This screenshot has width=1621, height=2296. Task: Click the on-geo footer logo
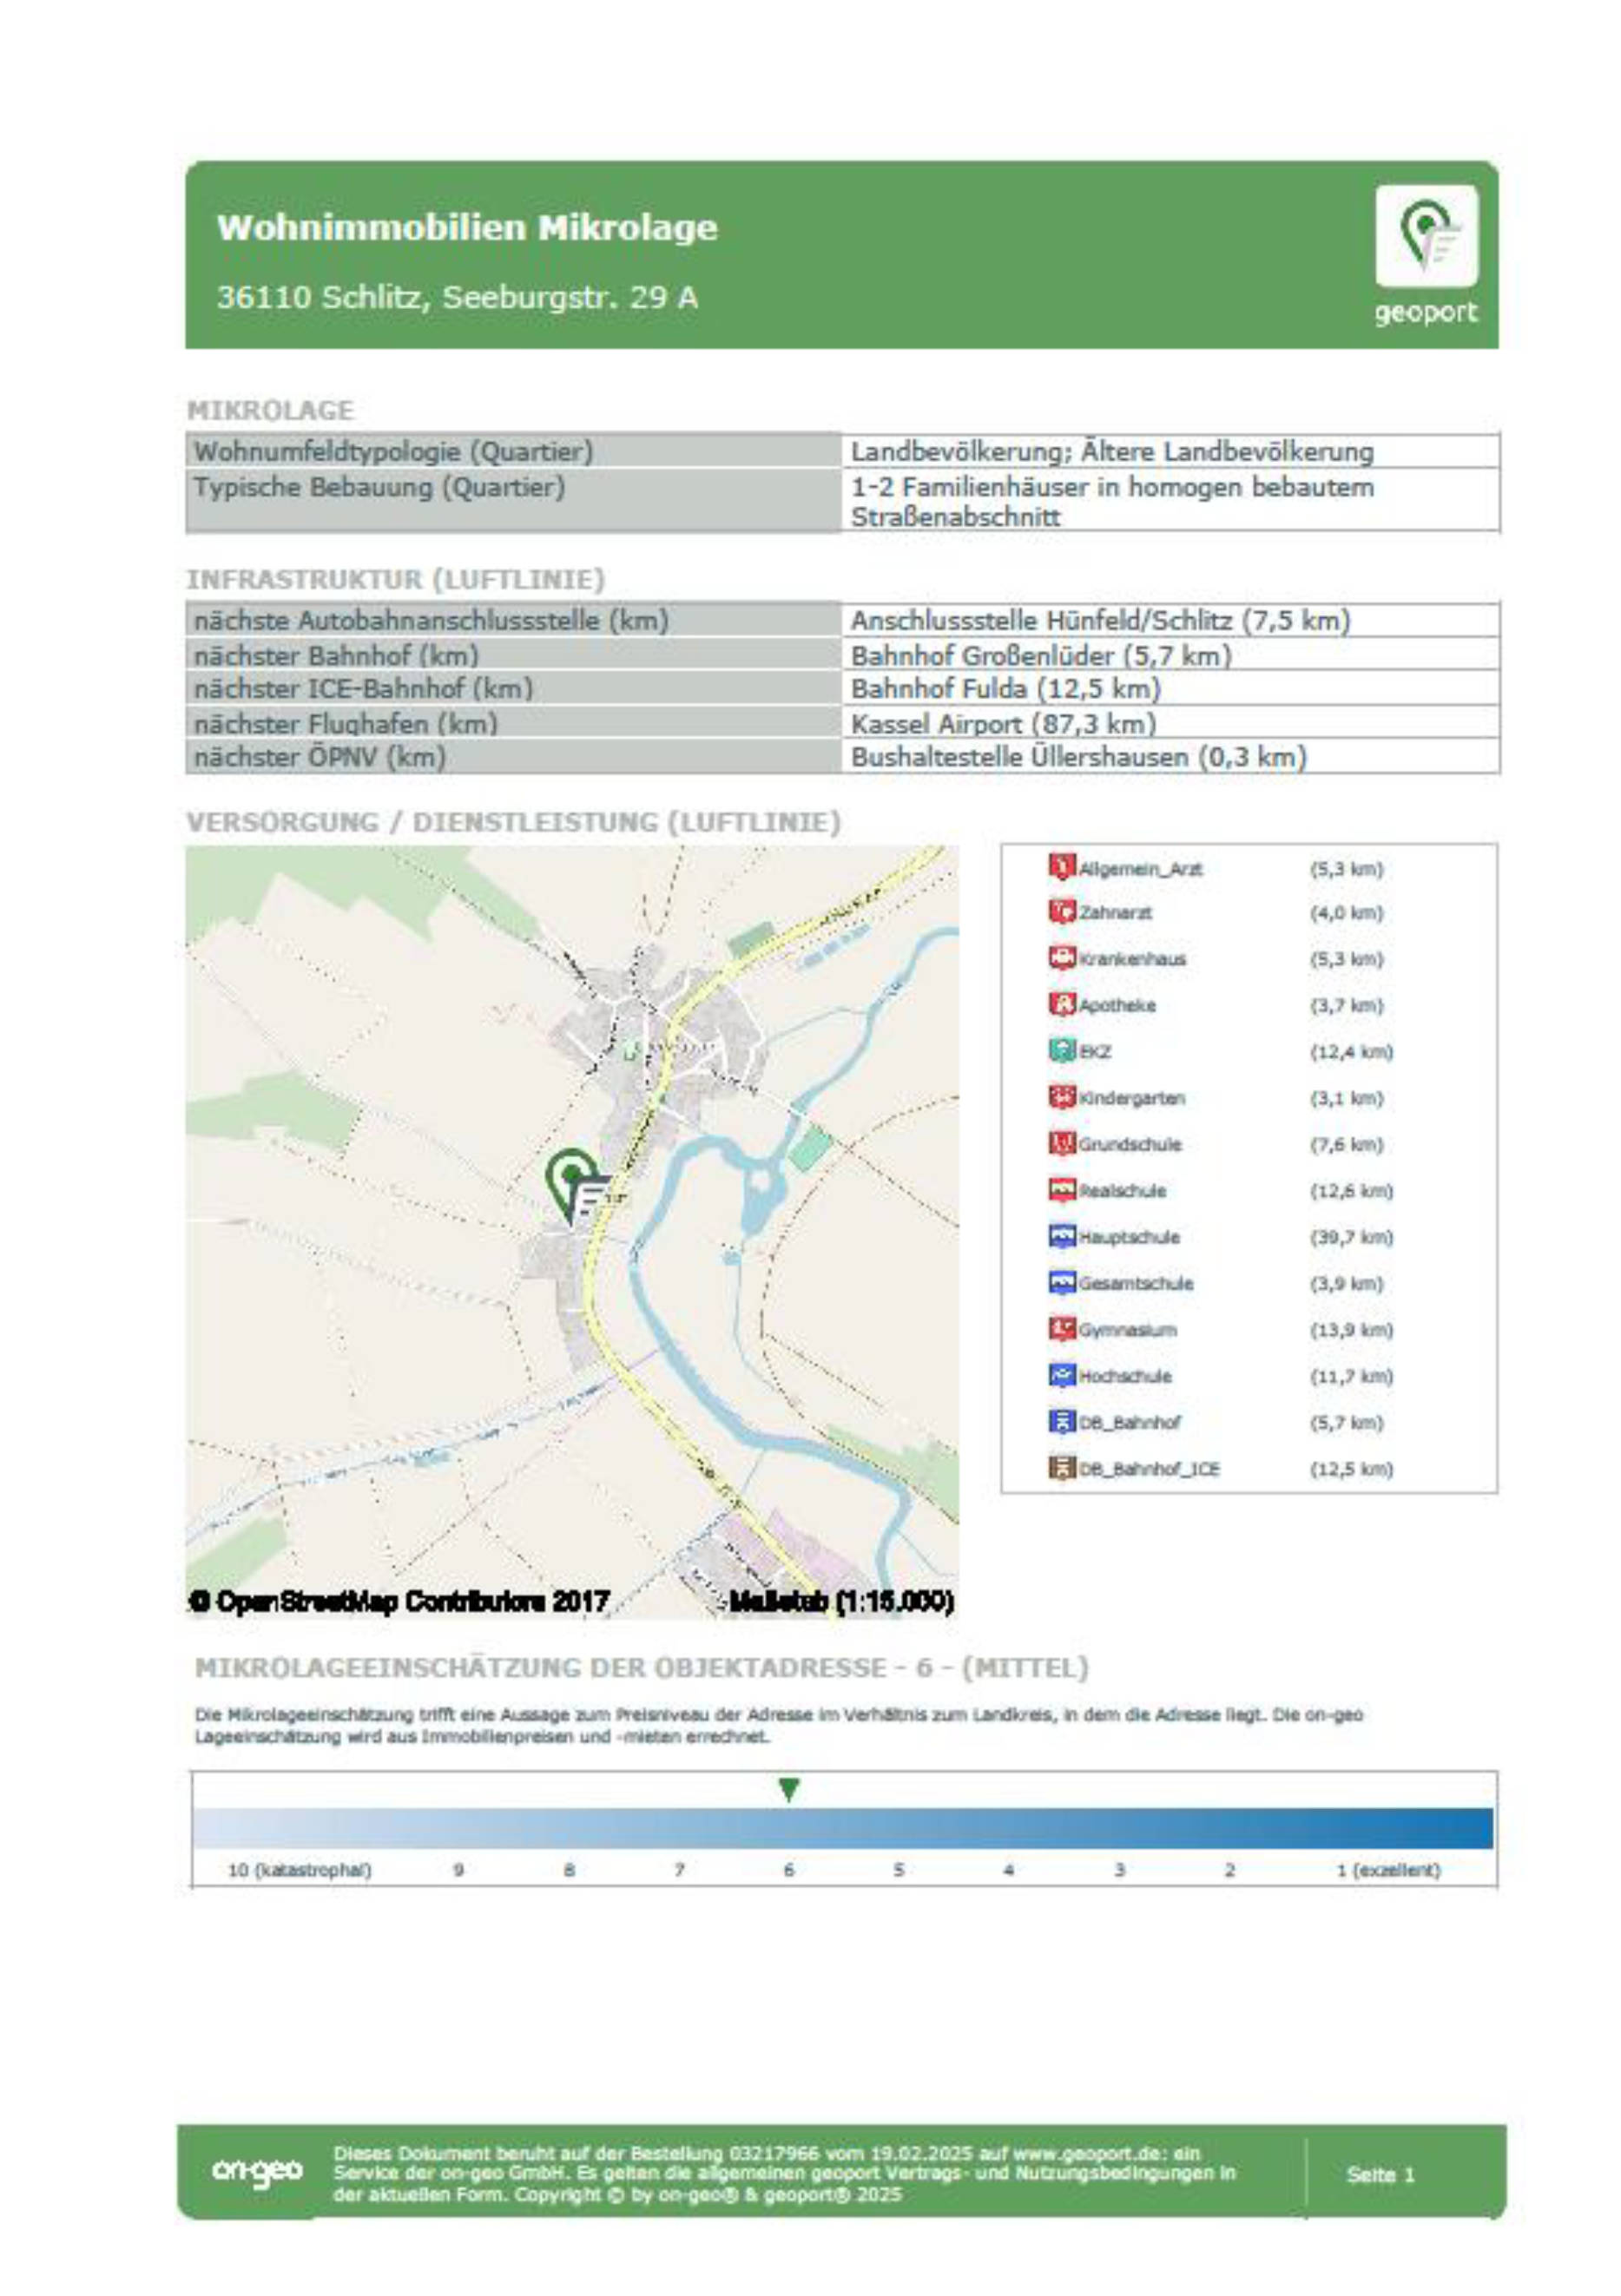(256, 2171)
